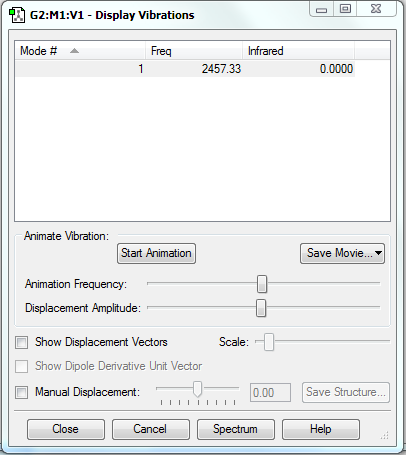Select vibration mode 1 row number
Viewport: 406px width, 455px height.
(141, 69)
